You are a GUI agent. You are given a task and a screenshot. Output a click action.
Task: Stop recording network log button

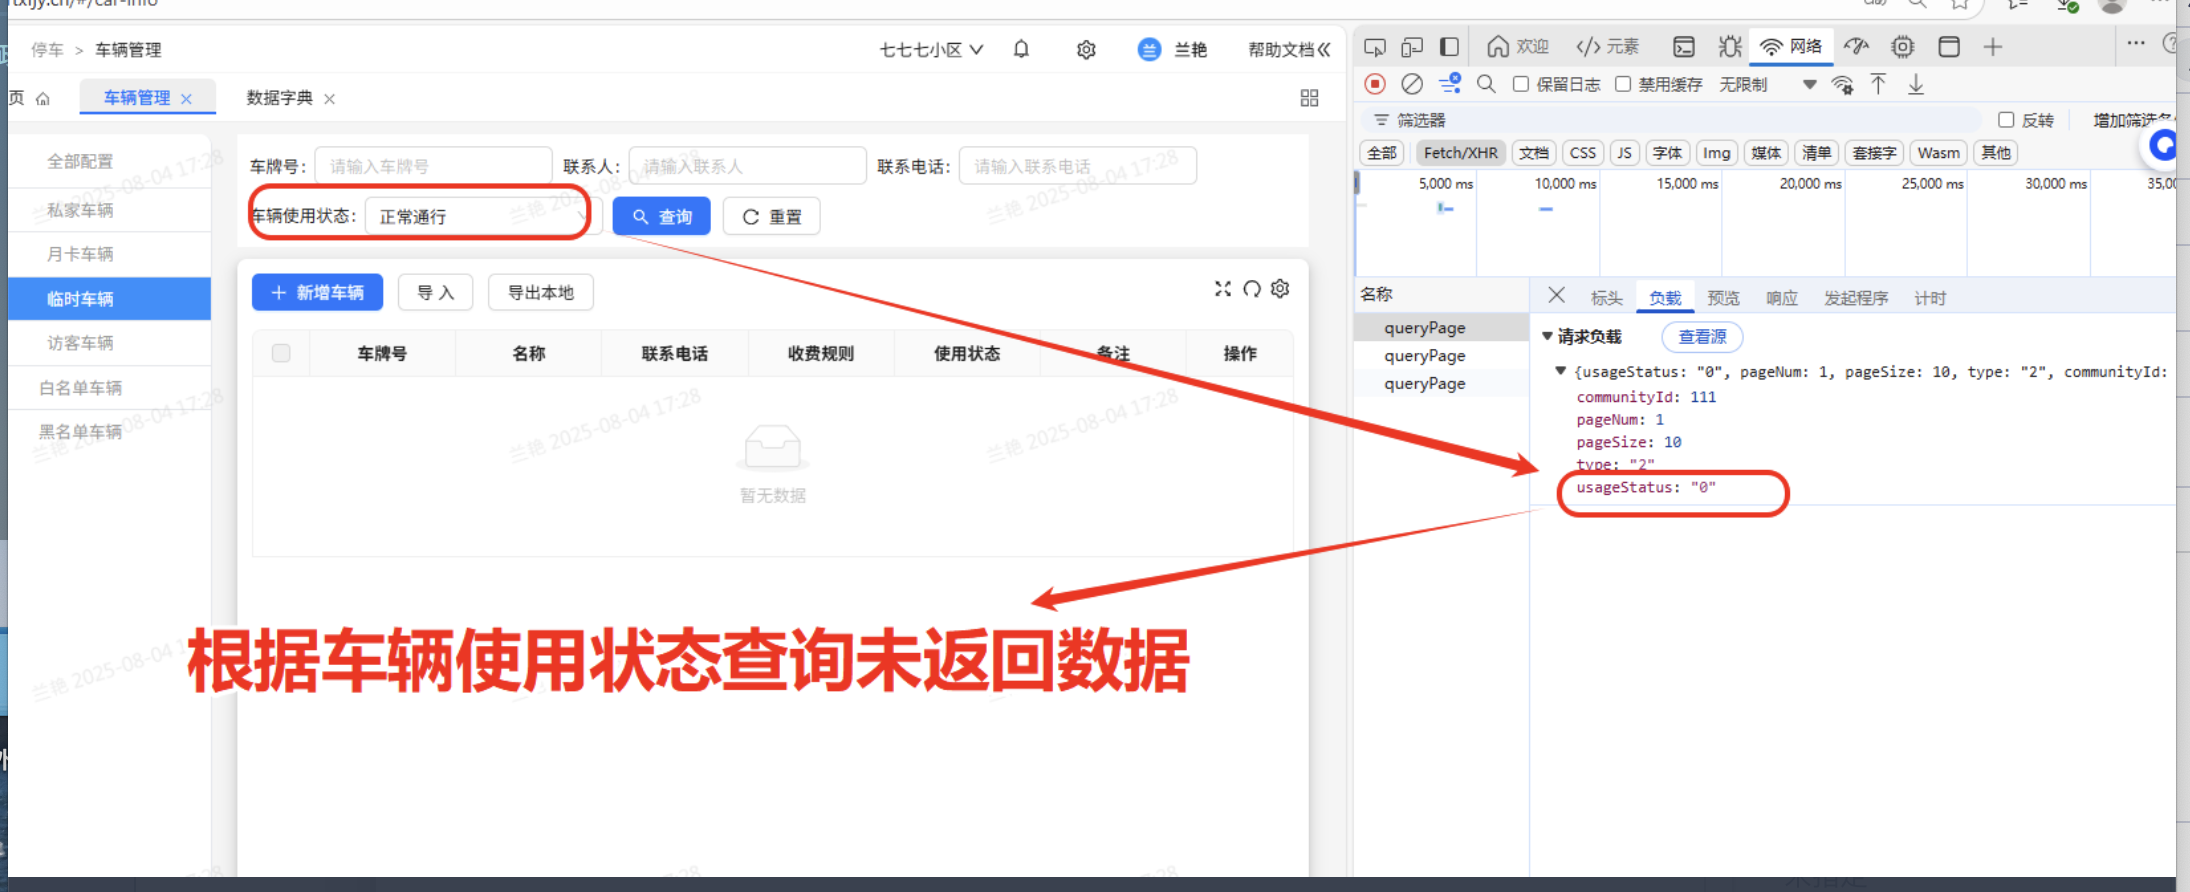(1375, 84)
